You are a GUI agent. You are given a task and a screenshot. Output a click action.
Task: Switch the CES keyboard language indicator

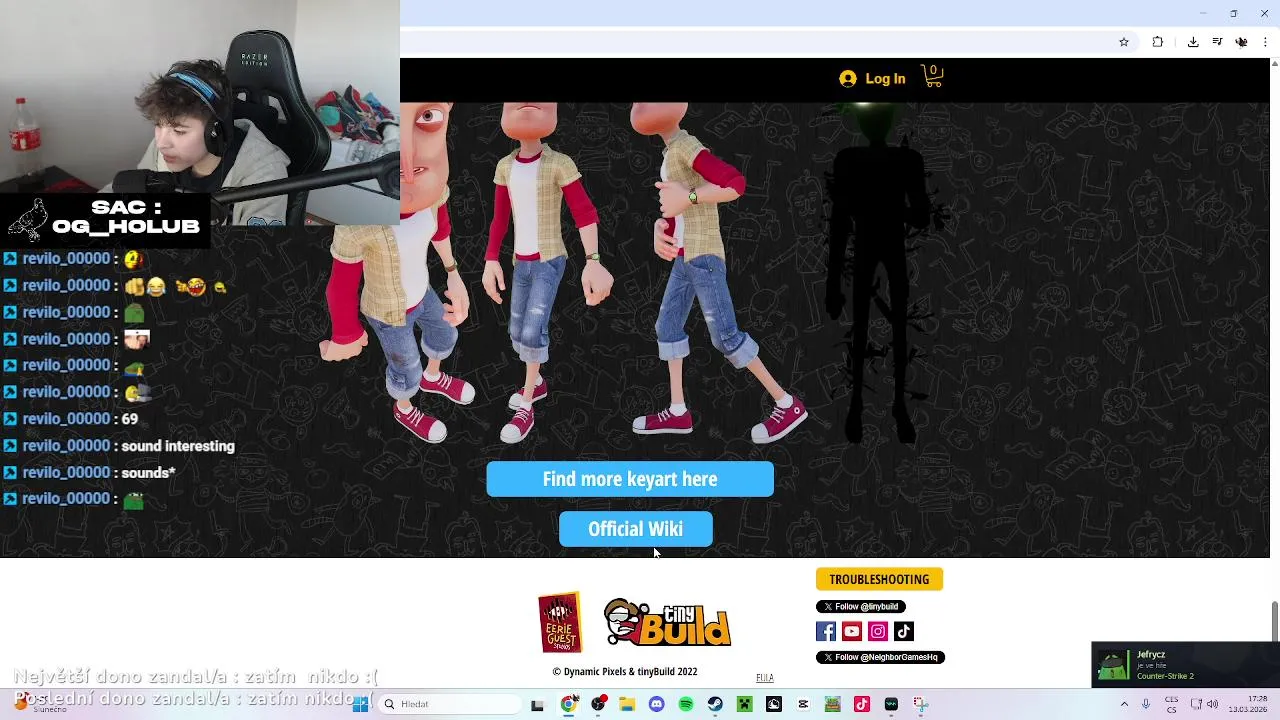click(1171, 705)
